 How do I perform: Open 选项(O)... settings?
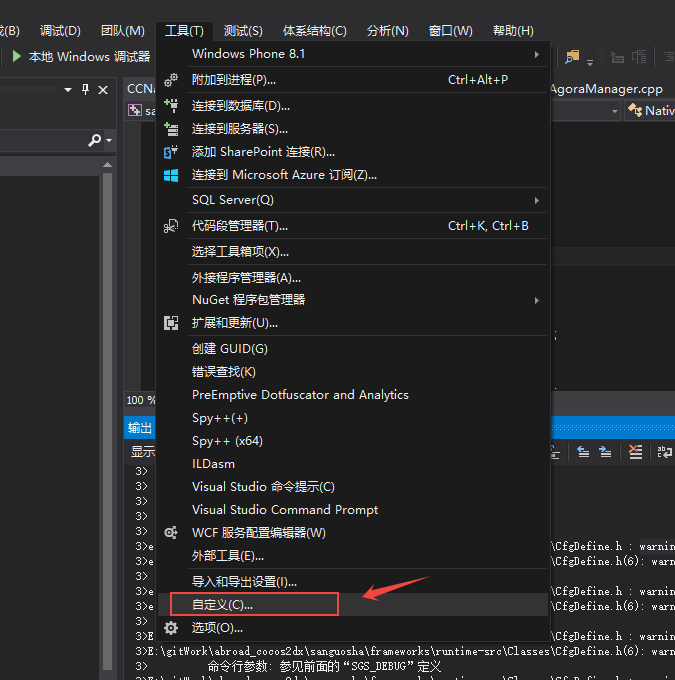(x=353, y=628)
